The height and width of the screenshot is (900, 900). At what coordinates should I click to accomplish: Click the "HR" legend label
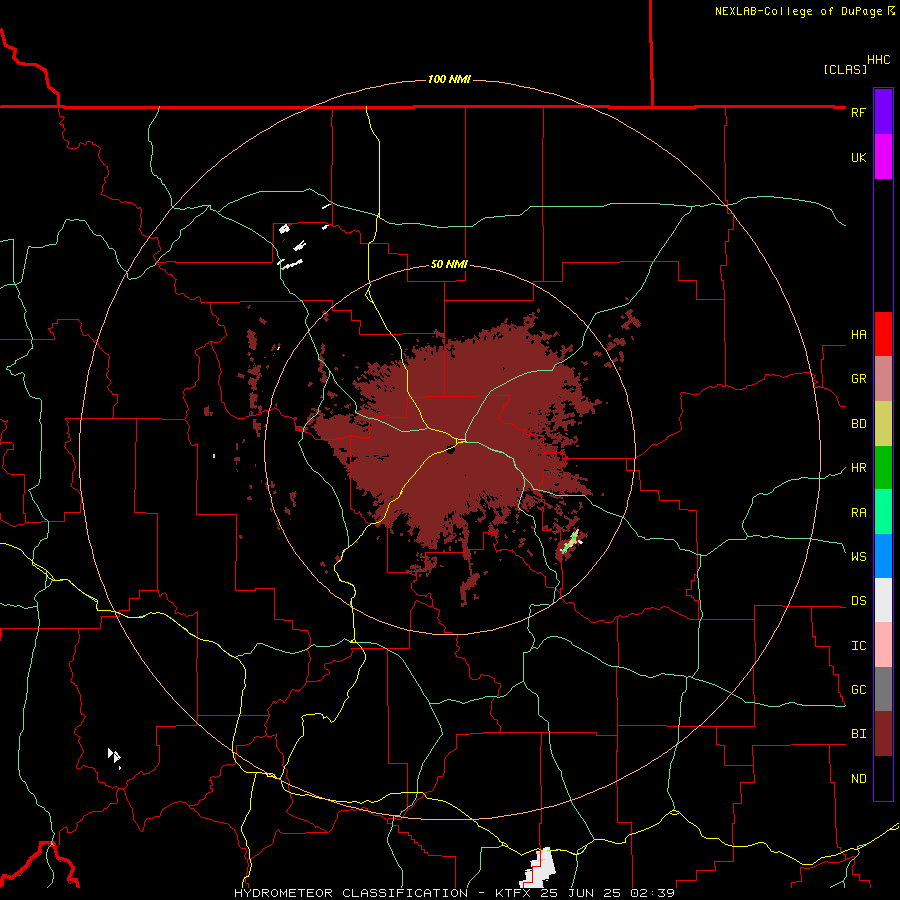(859, 468)
